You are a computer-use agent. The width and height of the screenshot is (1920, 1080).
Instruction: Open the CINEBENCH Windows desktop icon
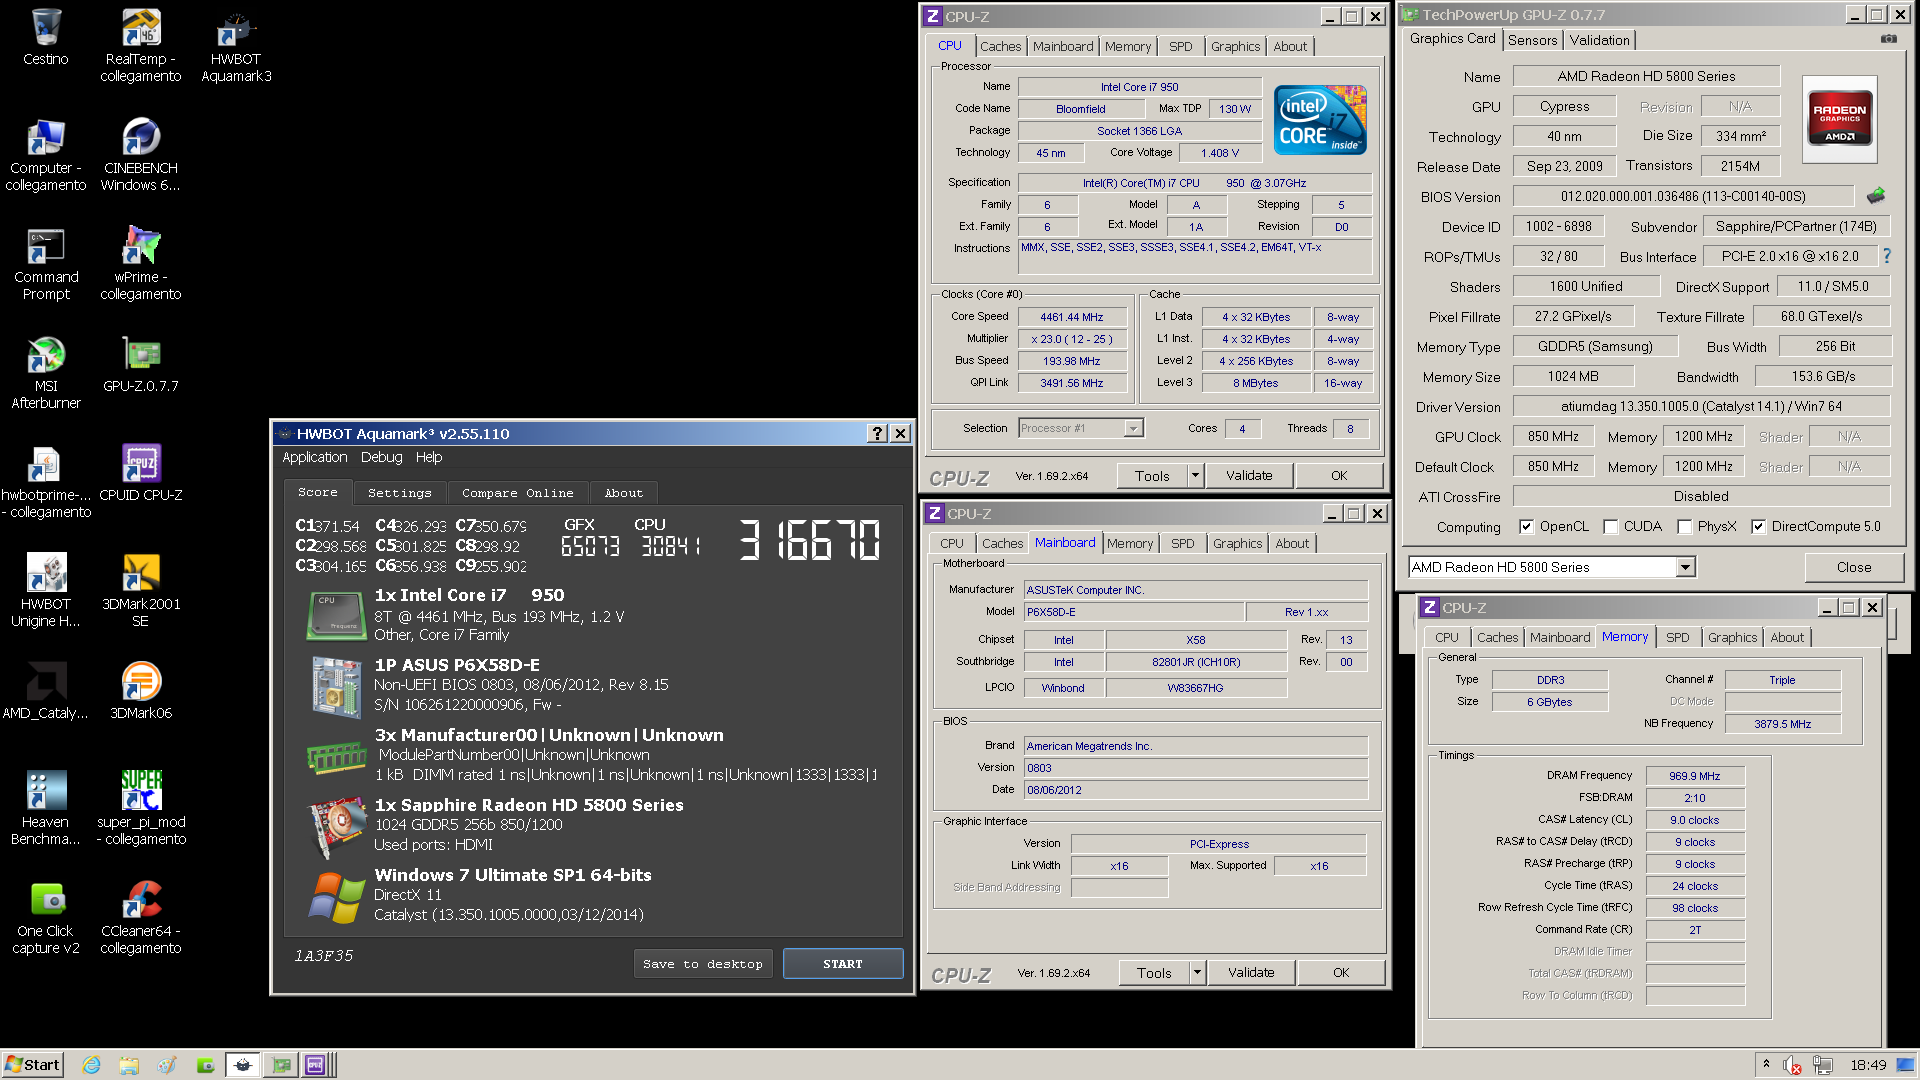click(141, 155)
